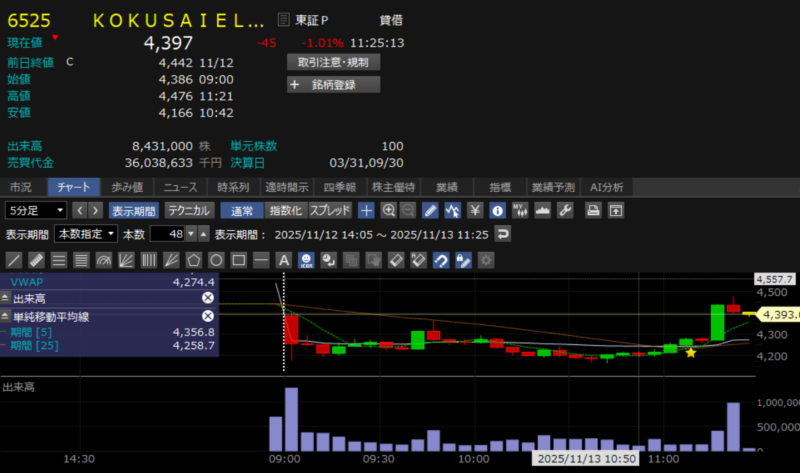Toggle the crosshair cursor button
The image size is (800, 473).
click(x=367, y=211)
